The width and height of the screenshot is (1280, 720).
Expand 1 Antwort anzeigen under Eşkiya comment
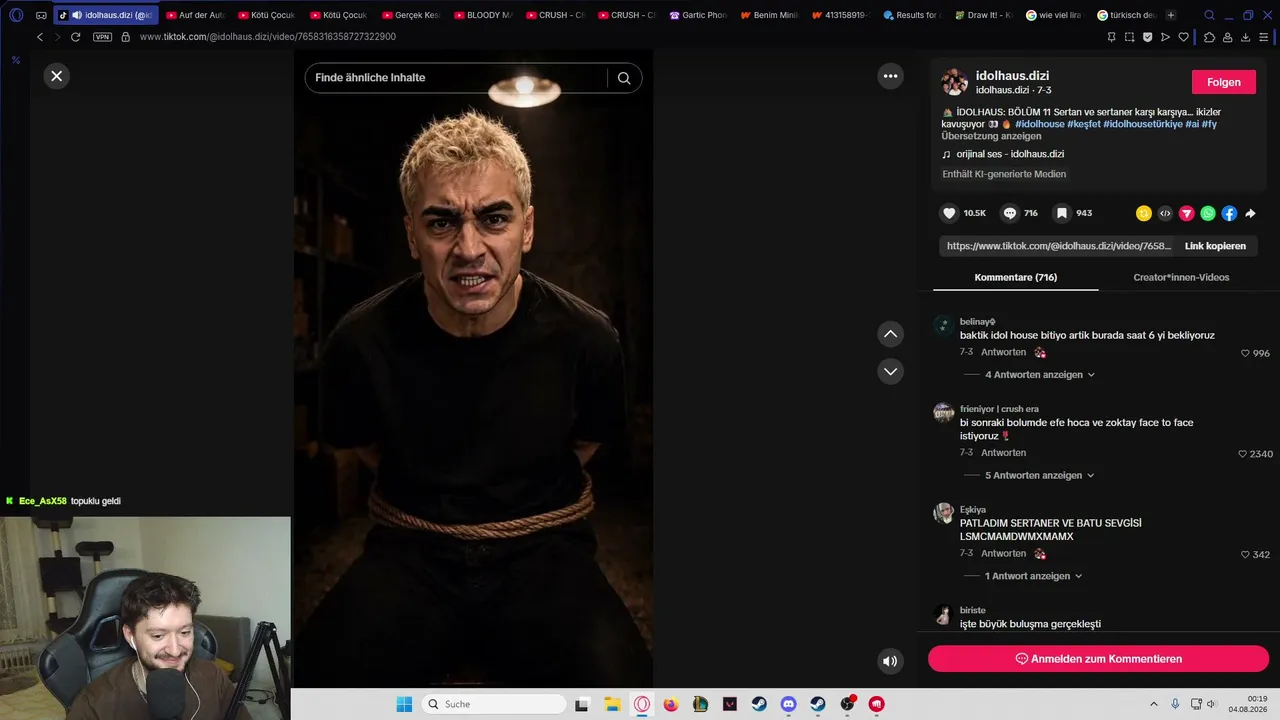[x=1034, y=576]
